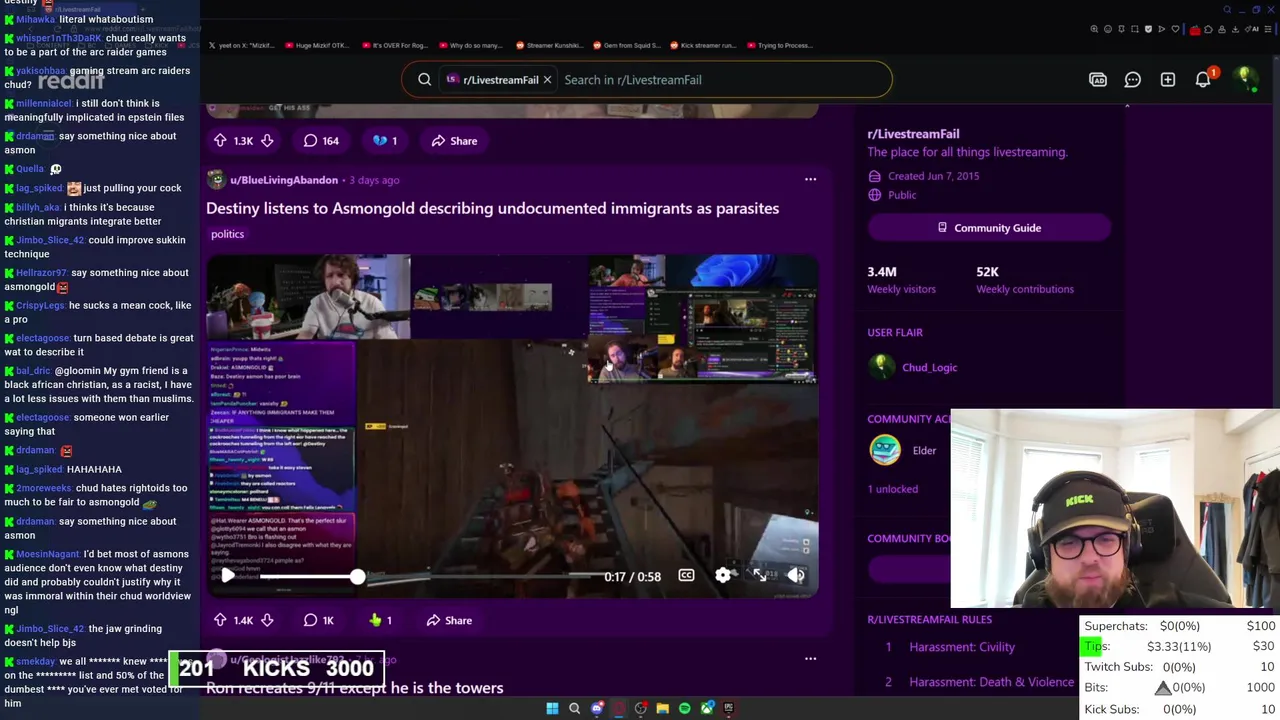The width and height of the screenshot is (1280, 720).
Task: Open the Reddit advertise icon
Action: tap(1098, 79)
